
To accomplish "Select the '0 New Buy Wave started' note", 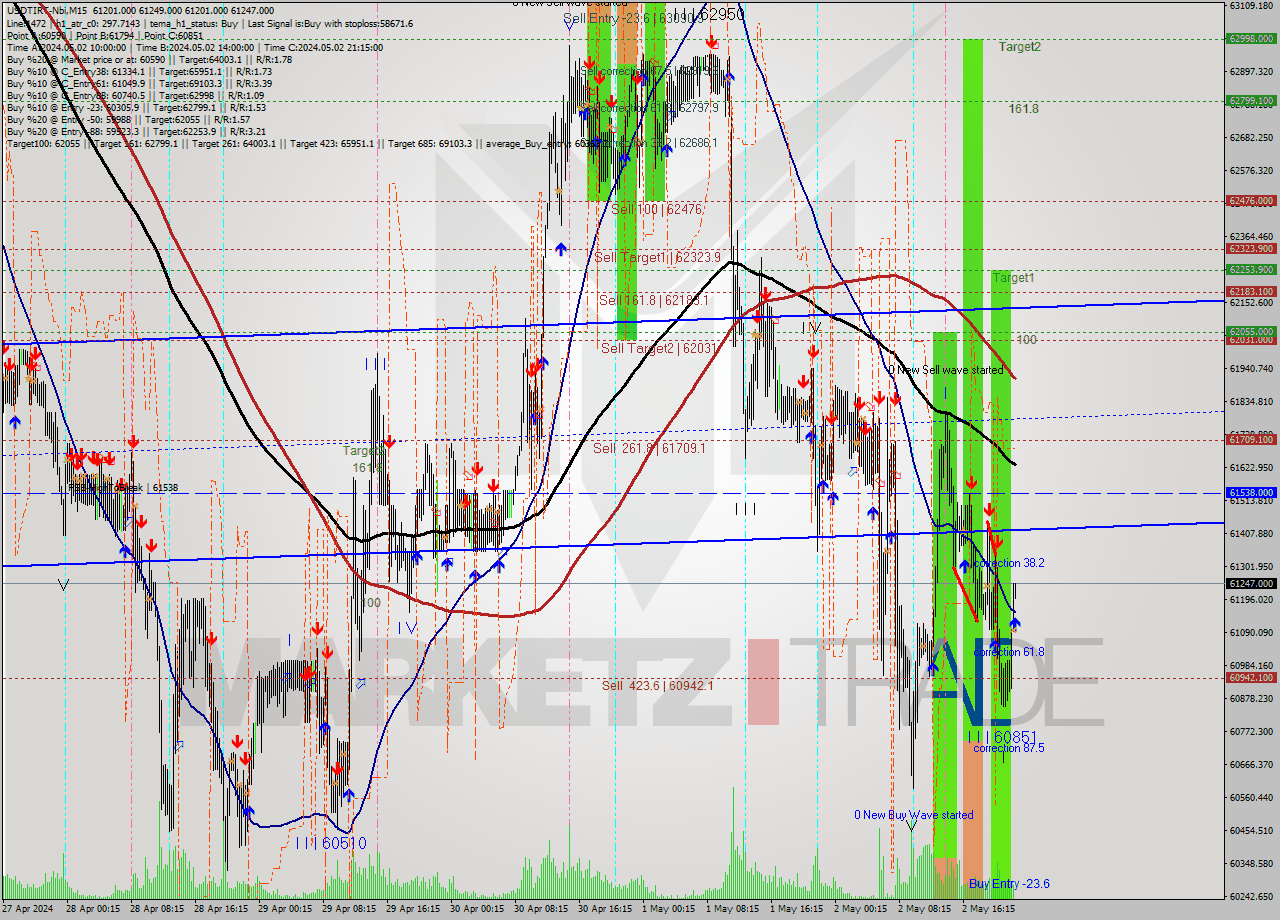I will (913, 815).
